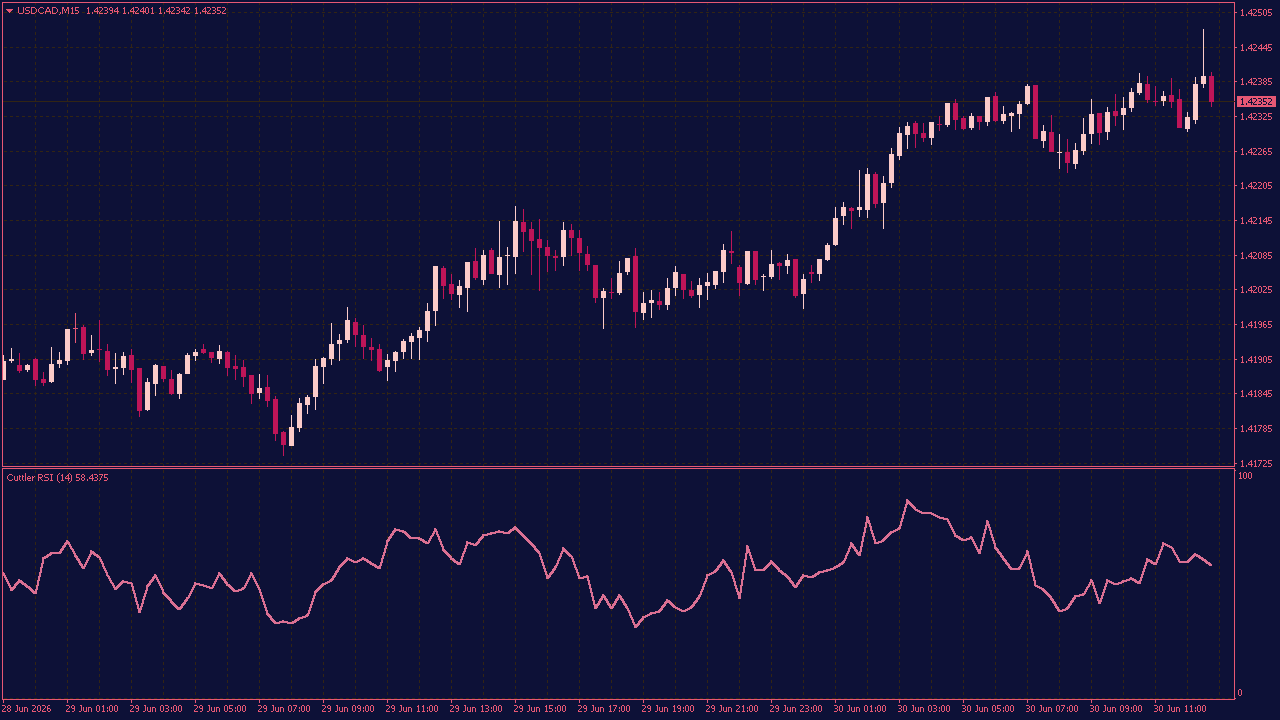Click the 1.42025 price axis label
This screenshot has height=720, width=1280.
[x=1256, y=290]
